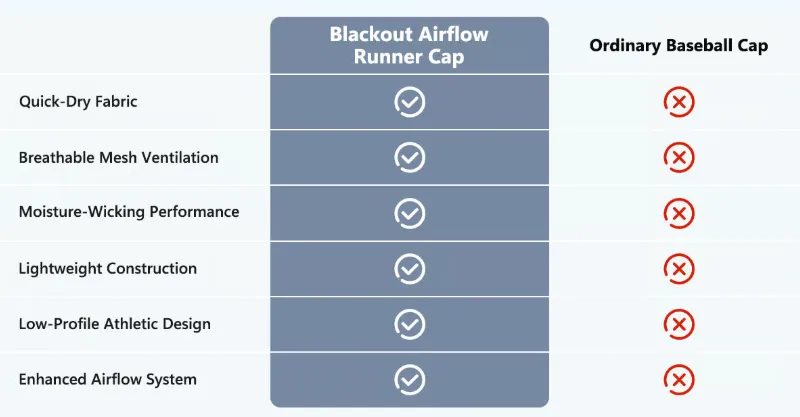Select the Ordinary Baseball Cap column header
The height and width of the screenshot is (417, 800).
click(679, 45)
